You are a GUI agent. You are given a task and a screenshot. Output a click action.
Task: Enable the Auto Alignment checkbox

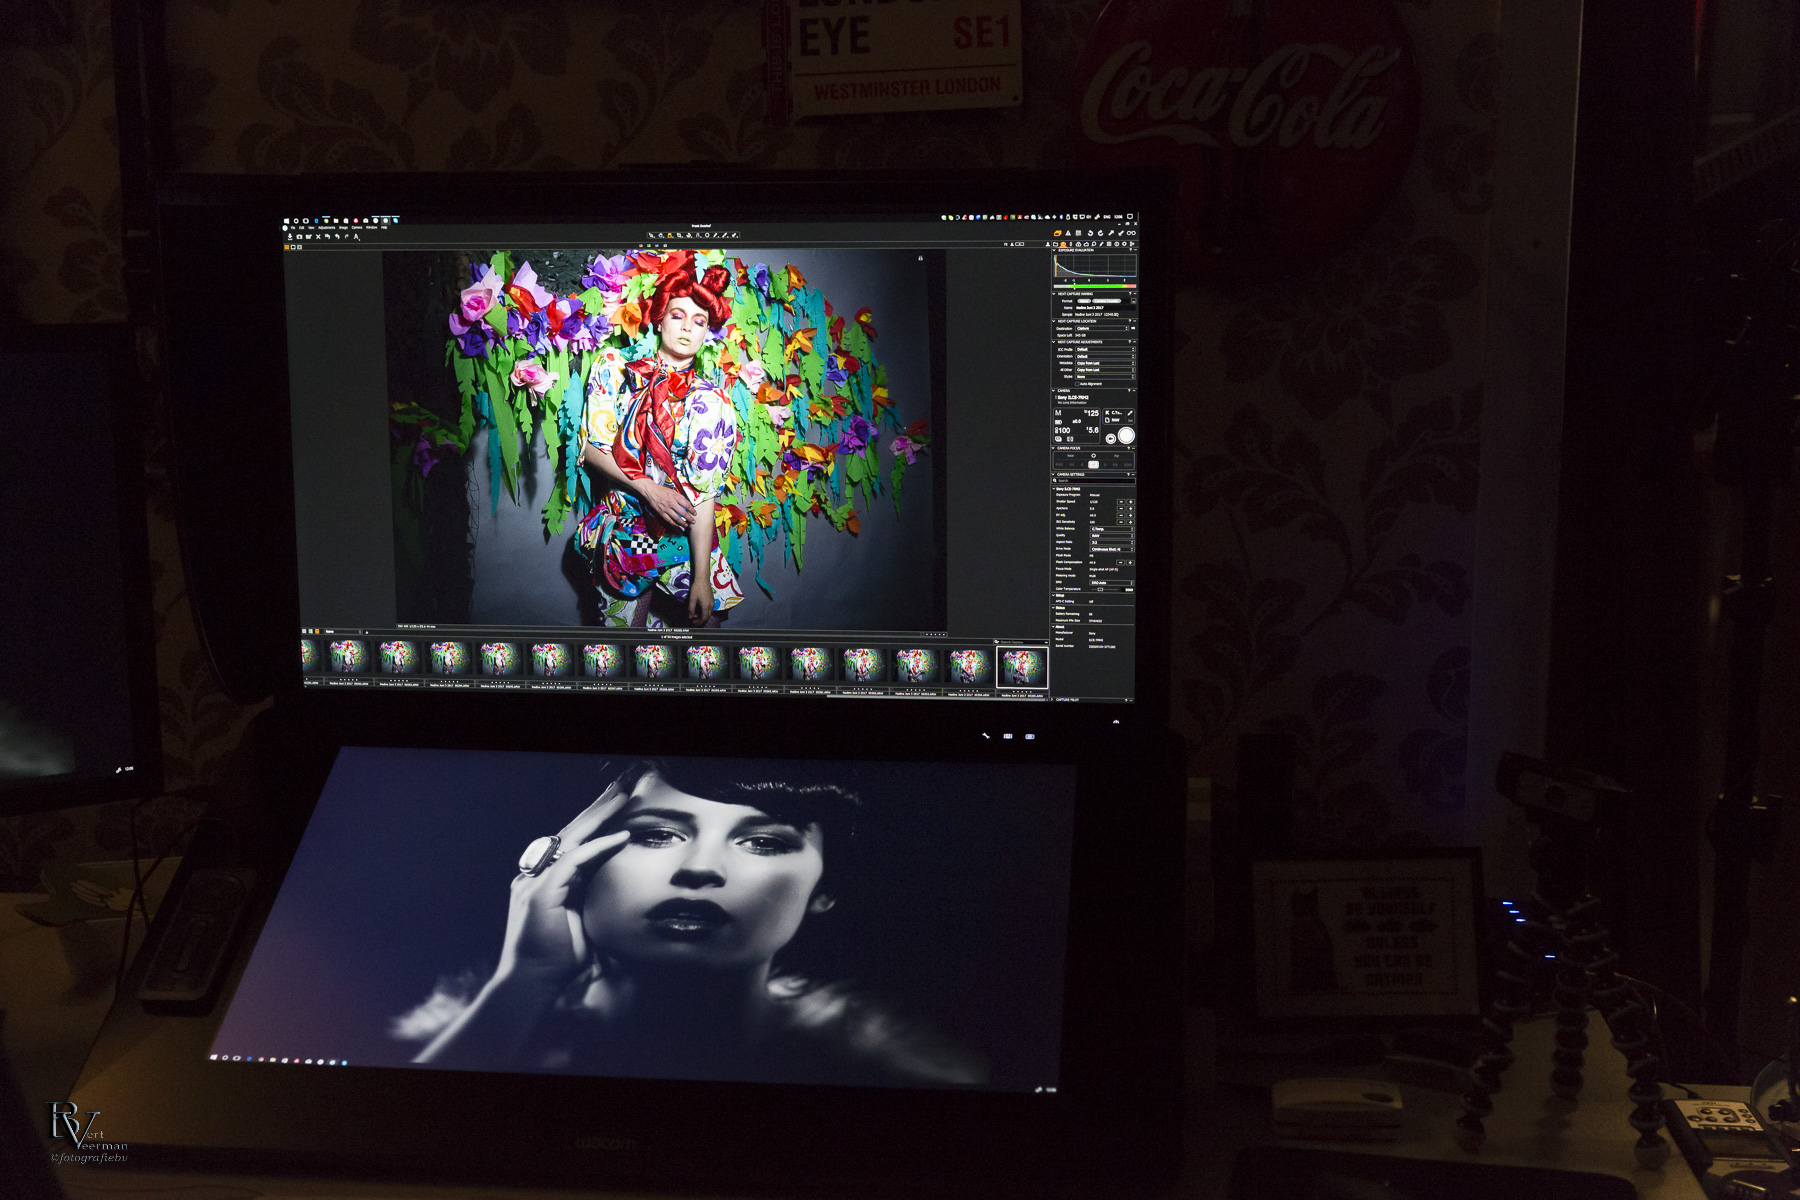(x=1078, y=384)
